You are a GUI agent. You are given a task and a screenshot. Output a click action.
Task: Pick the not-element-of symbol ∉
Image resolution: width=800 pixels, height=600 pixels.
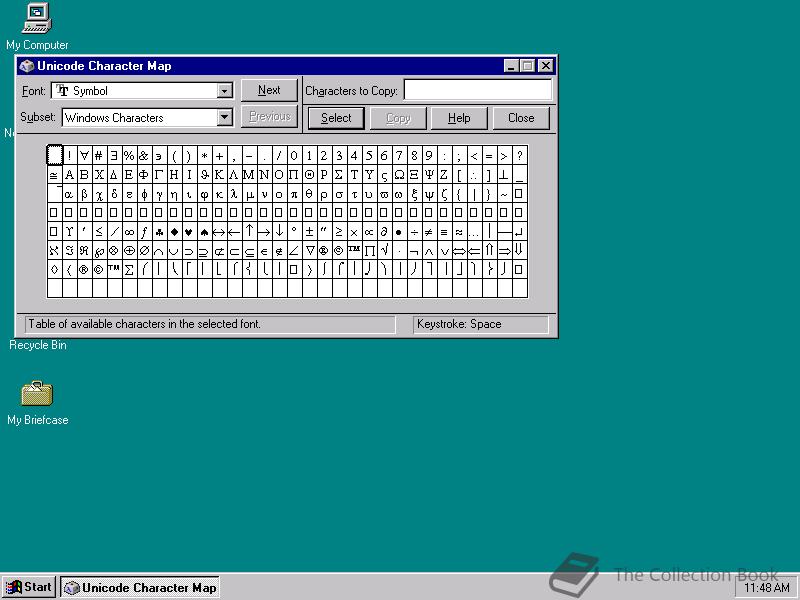click(280, 251)
